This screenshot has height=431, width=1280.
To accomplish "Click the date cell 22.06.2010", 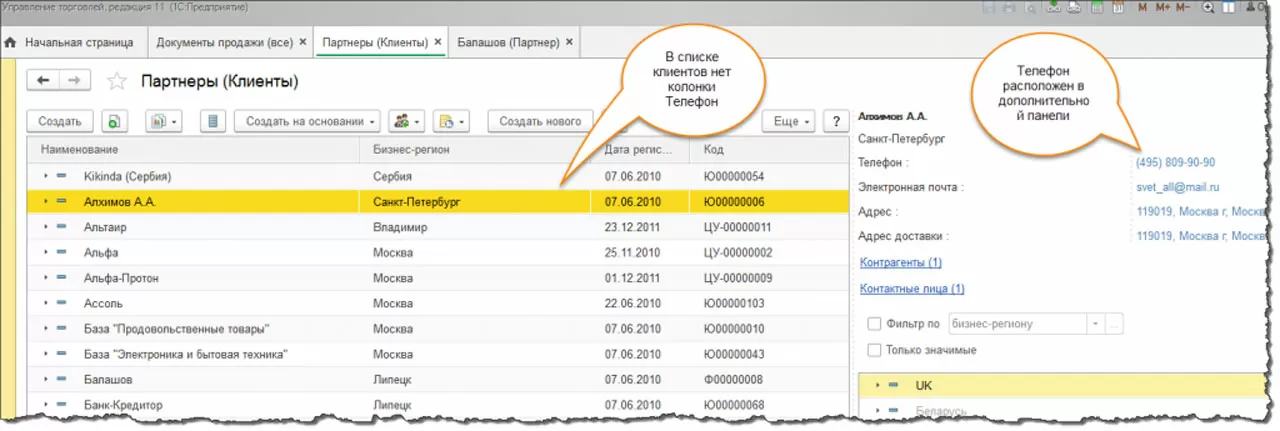I will pos(633,303).
